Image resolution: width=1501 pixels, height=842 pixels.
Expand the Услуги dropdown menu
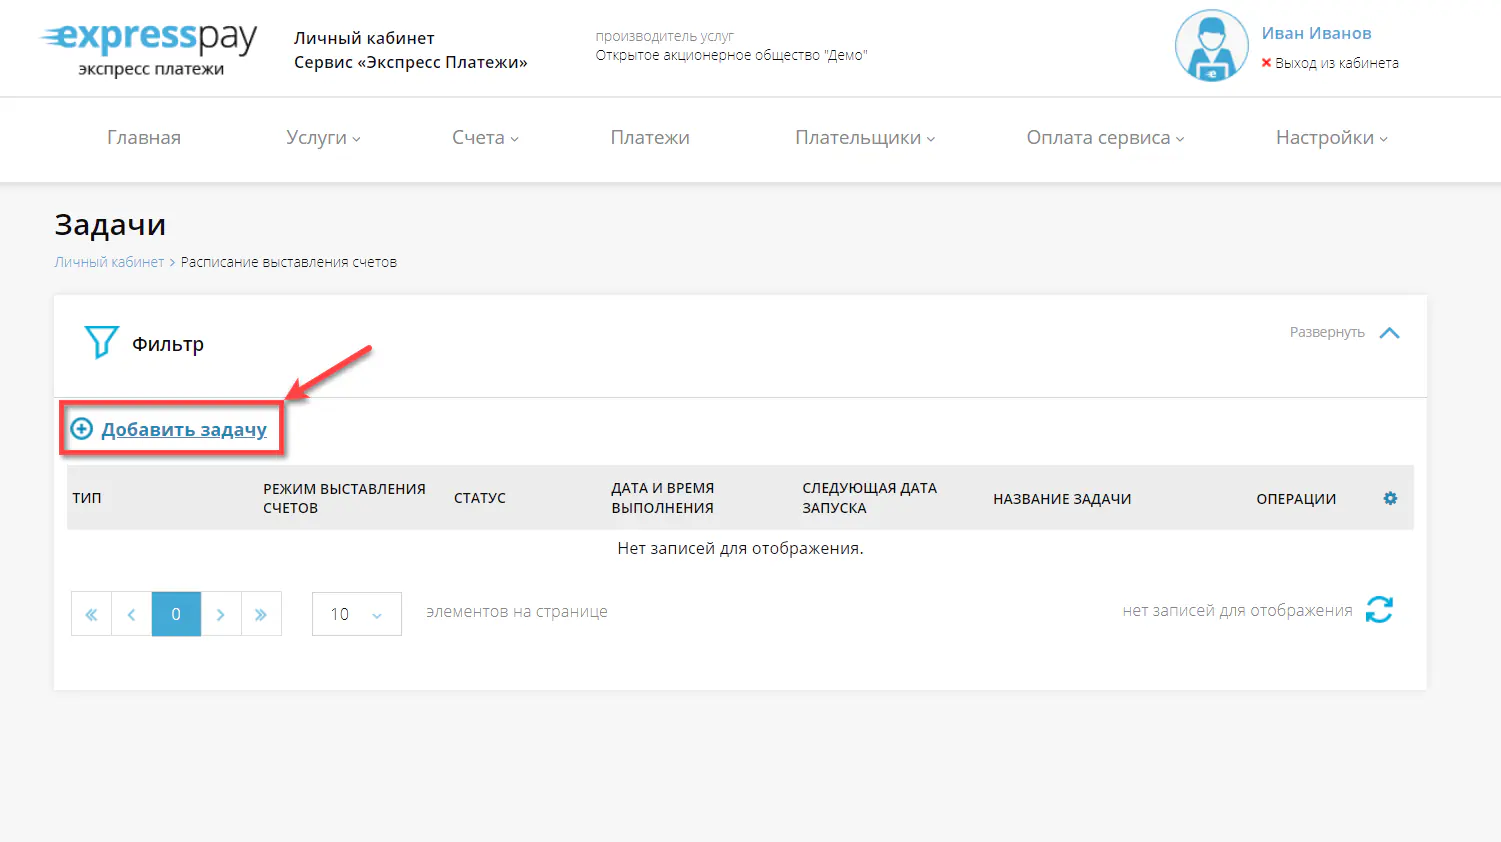(322, 137)
